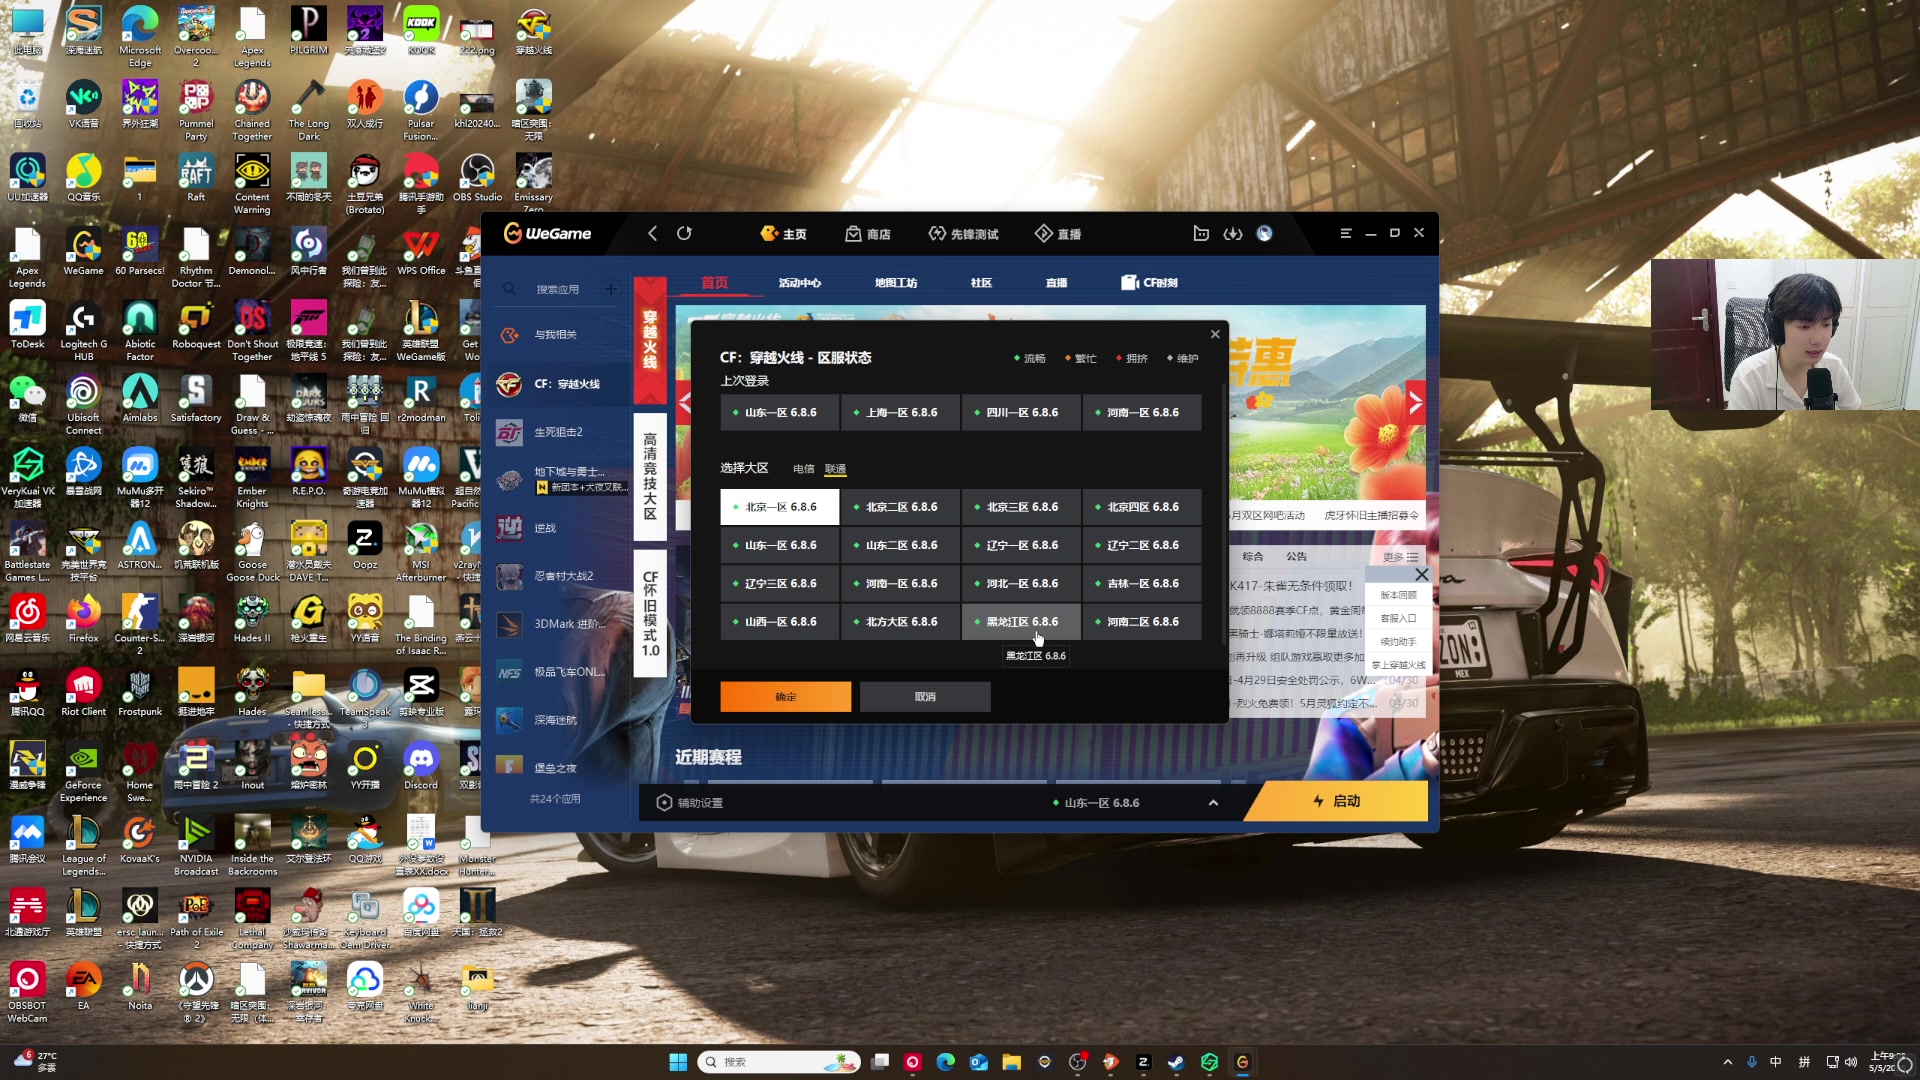Click the Windows taskbar search box
The image size is (1920, 1080).
coord(779,1062)
